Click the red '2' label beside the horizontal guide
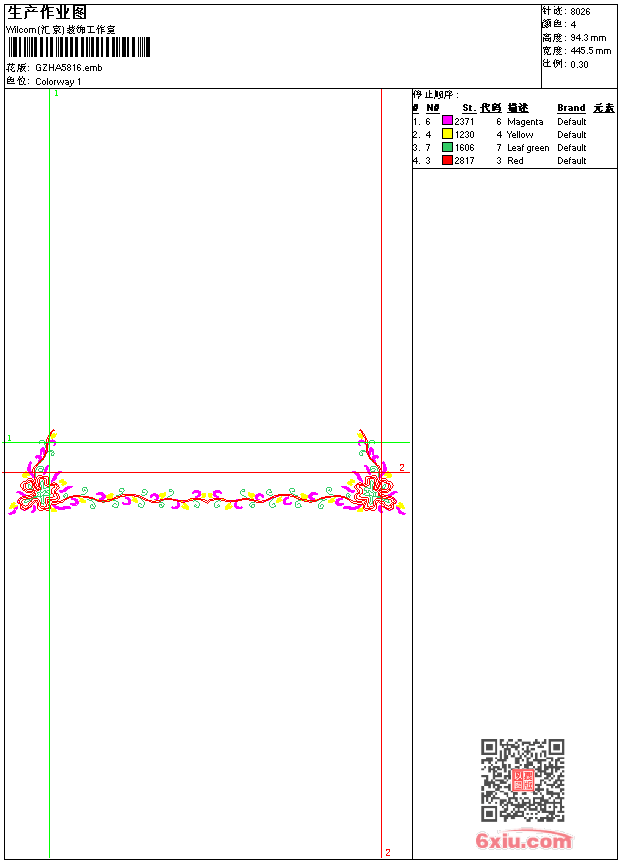620x860 pixels. pyautogui.click(x=402, y=467)
